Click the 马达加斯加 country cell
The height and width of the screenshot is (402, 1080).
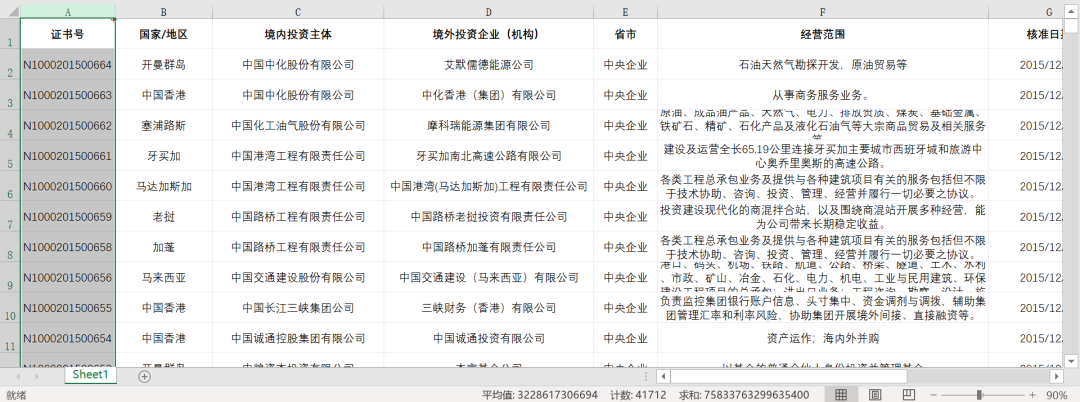point(163,187)
